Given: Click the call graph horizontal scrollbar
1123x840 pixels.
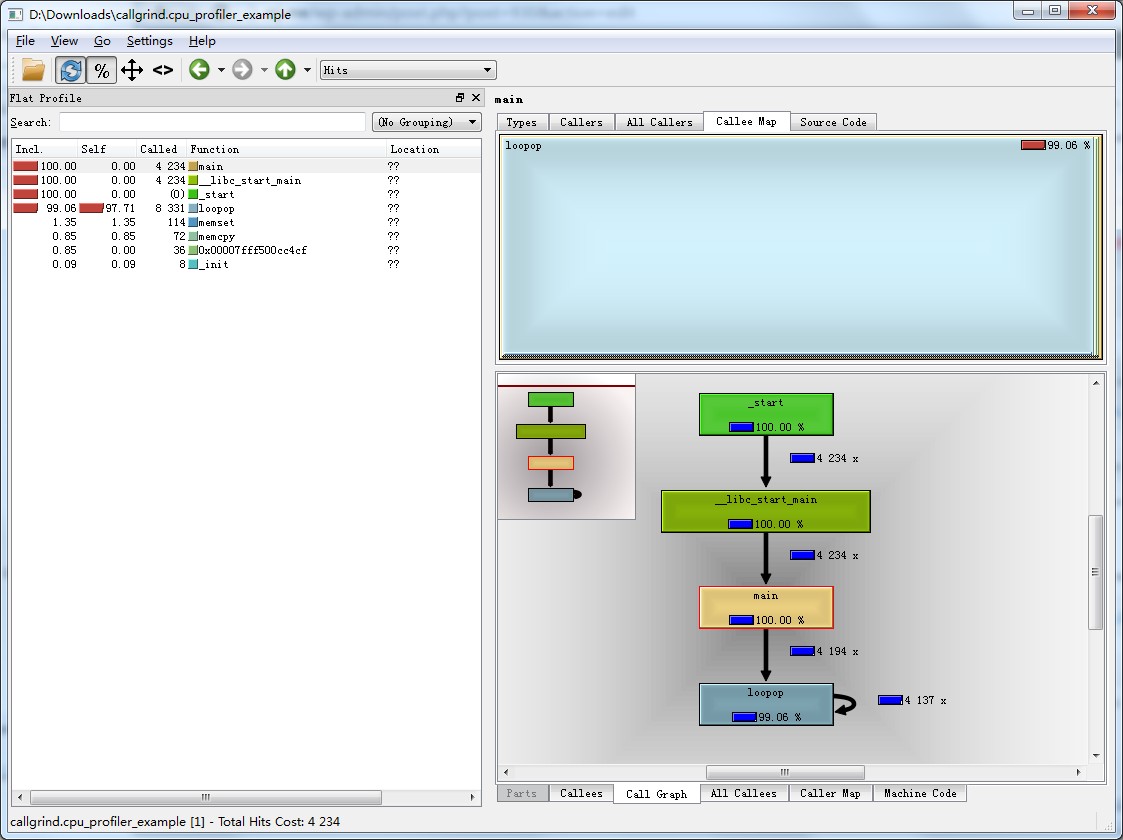Looking at the screenshot, I should tap(785, 772).
